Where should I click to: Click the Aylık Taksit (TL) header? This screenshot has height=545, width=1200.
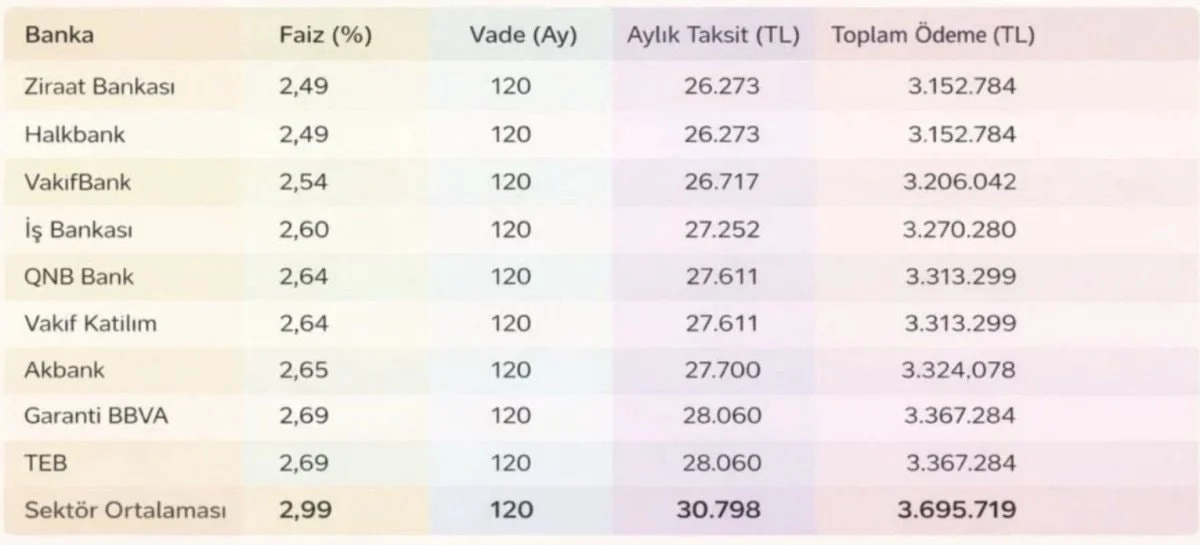[713, 36]
